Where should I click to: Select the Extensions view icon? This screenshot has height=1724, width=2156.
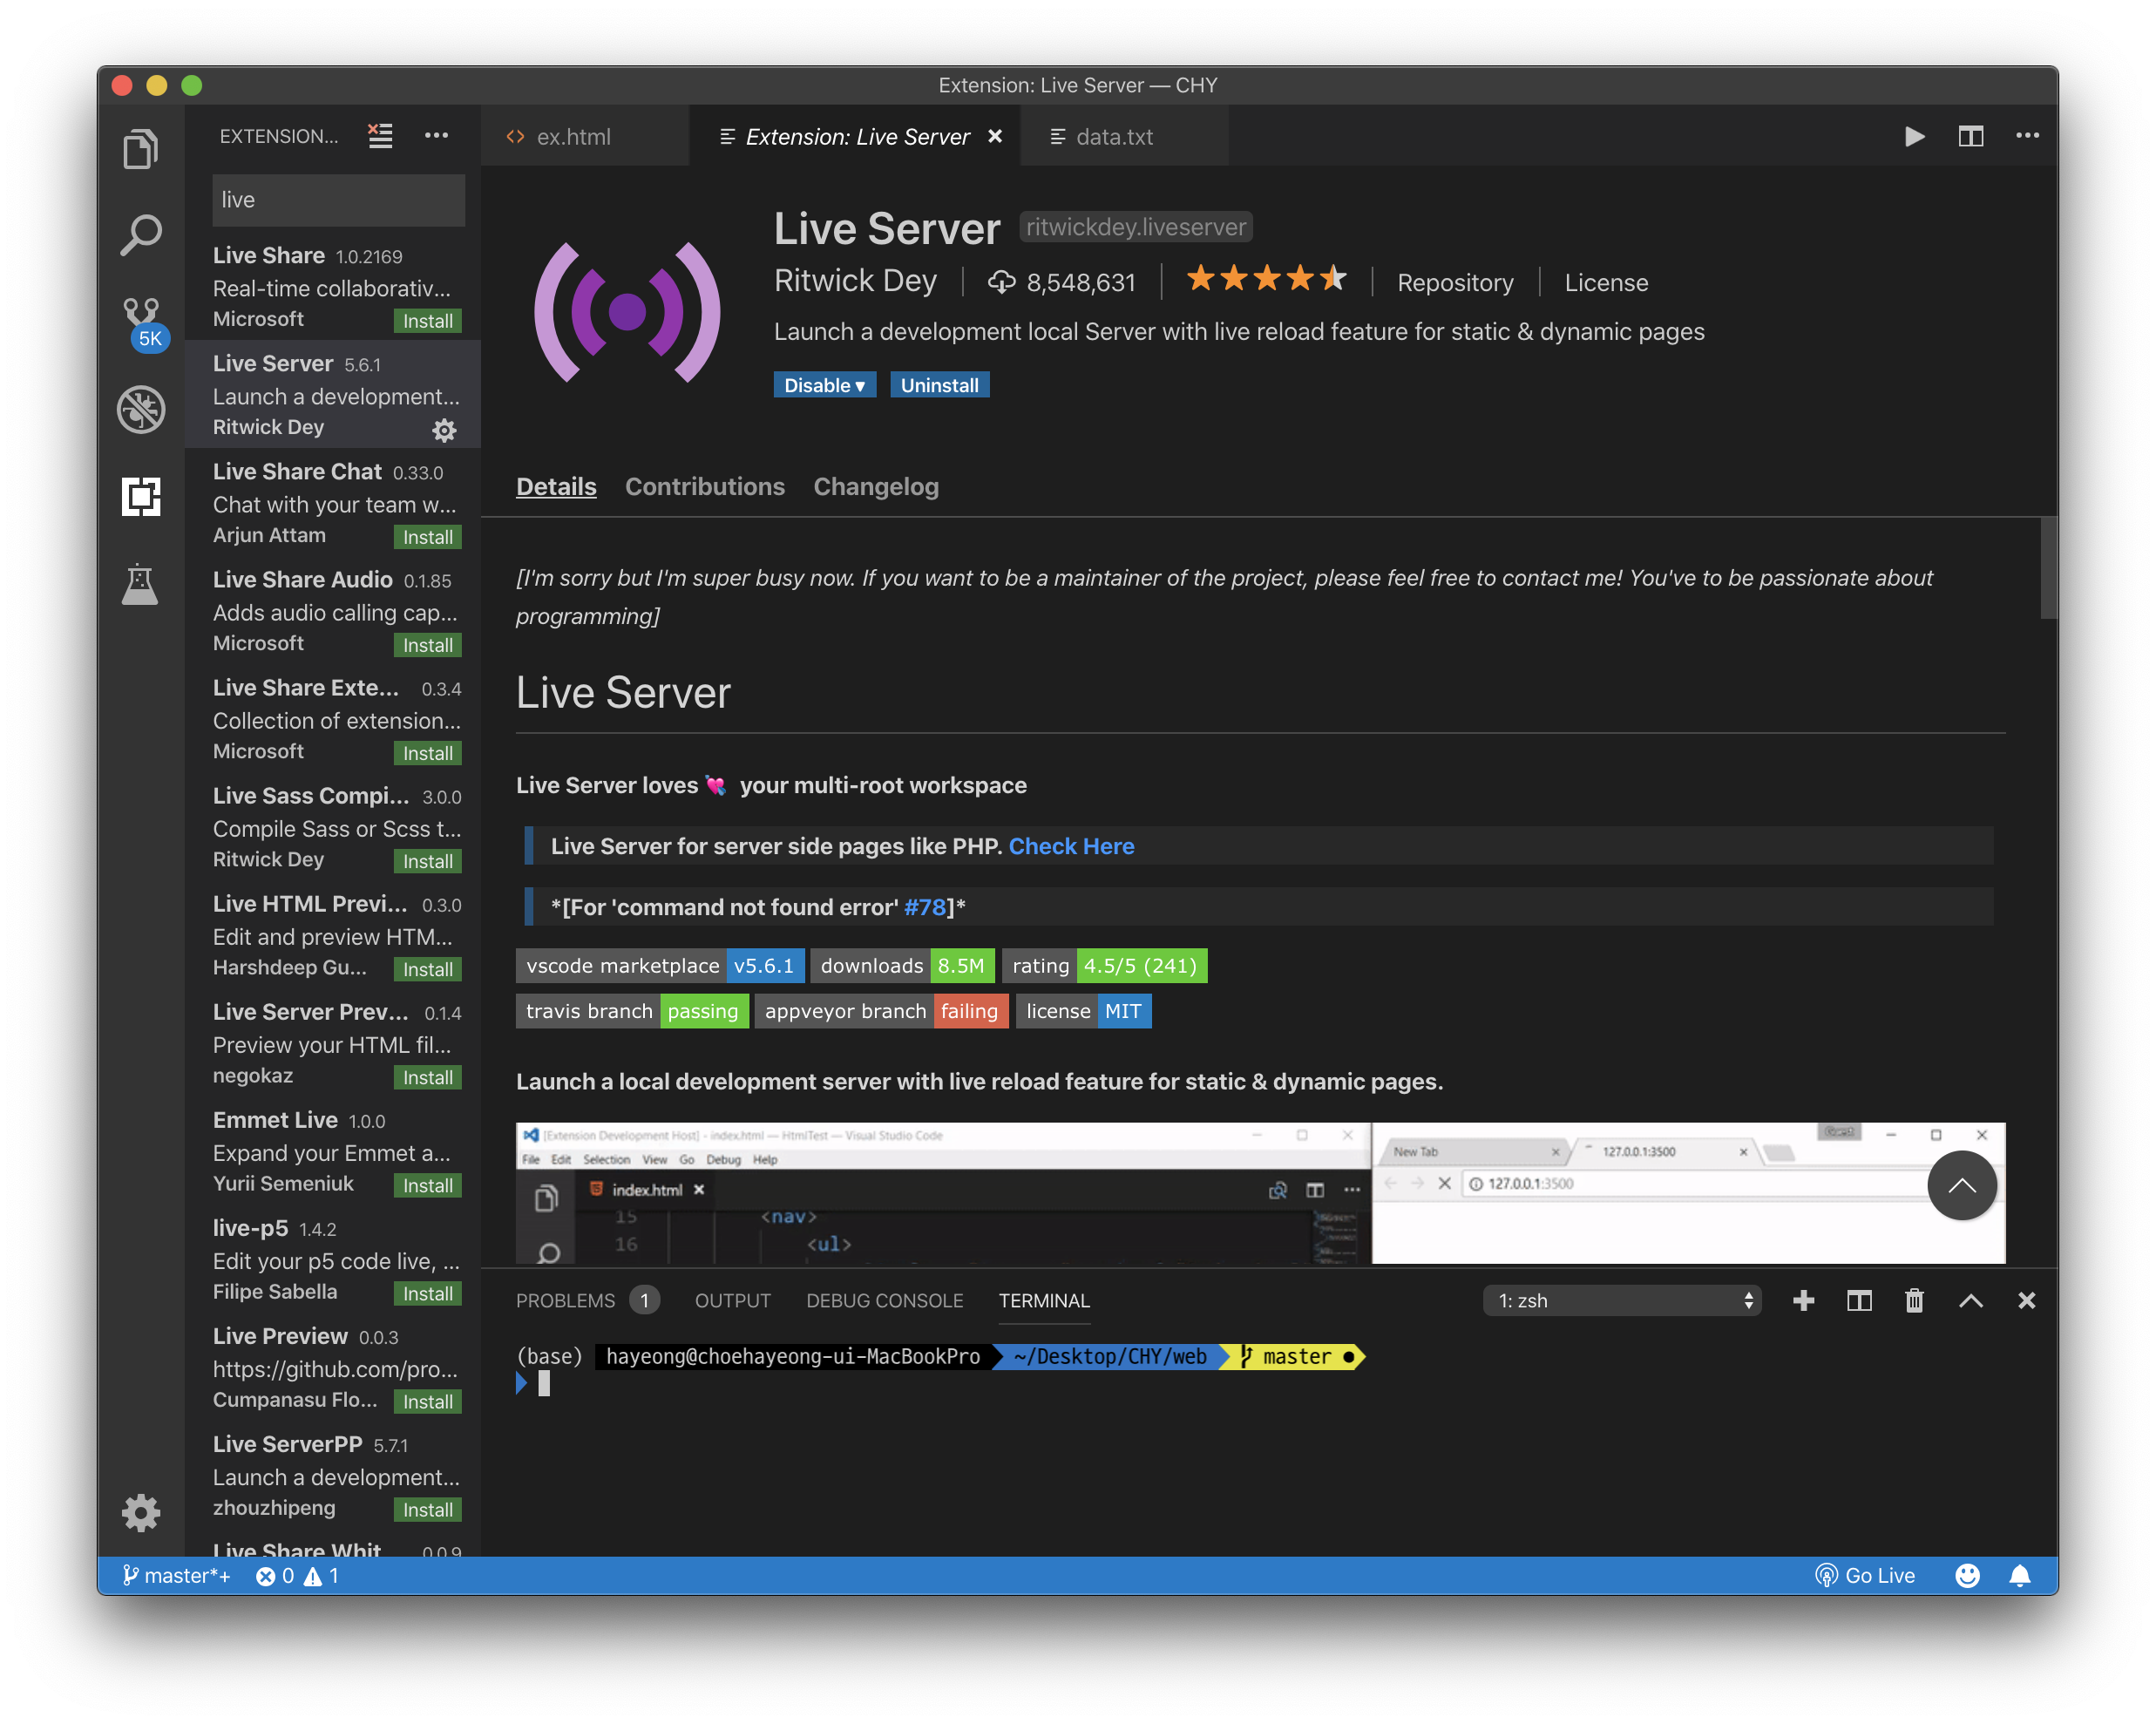pos(141,496)
